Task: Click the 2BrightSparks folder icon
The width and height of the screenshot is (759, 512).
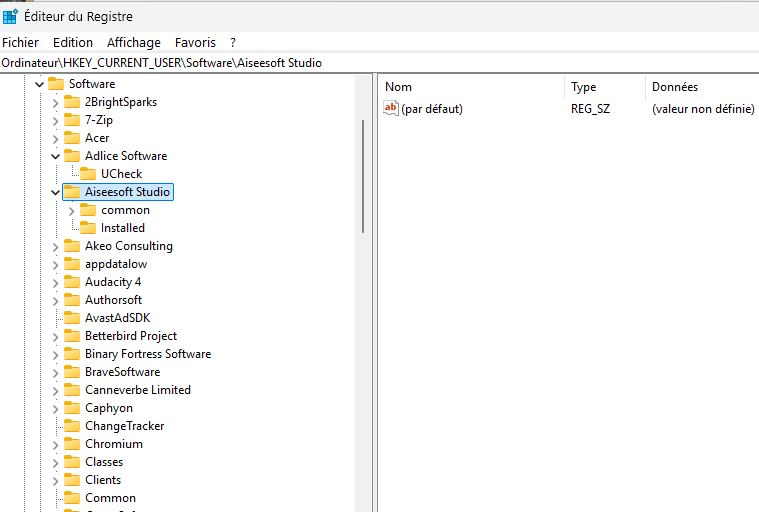Action: coord(72,102)
